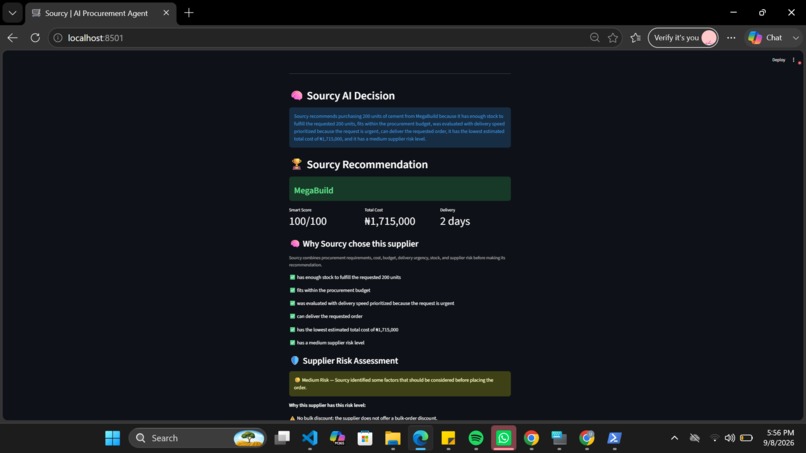This screenshot has width=806, height=453.
Task: Reload the localhost page
Action: click(x=35, y=38)
